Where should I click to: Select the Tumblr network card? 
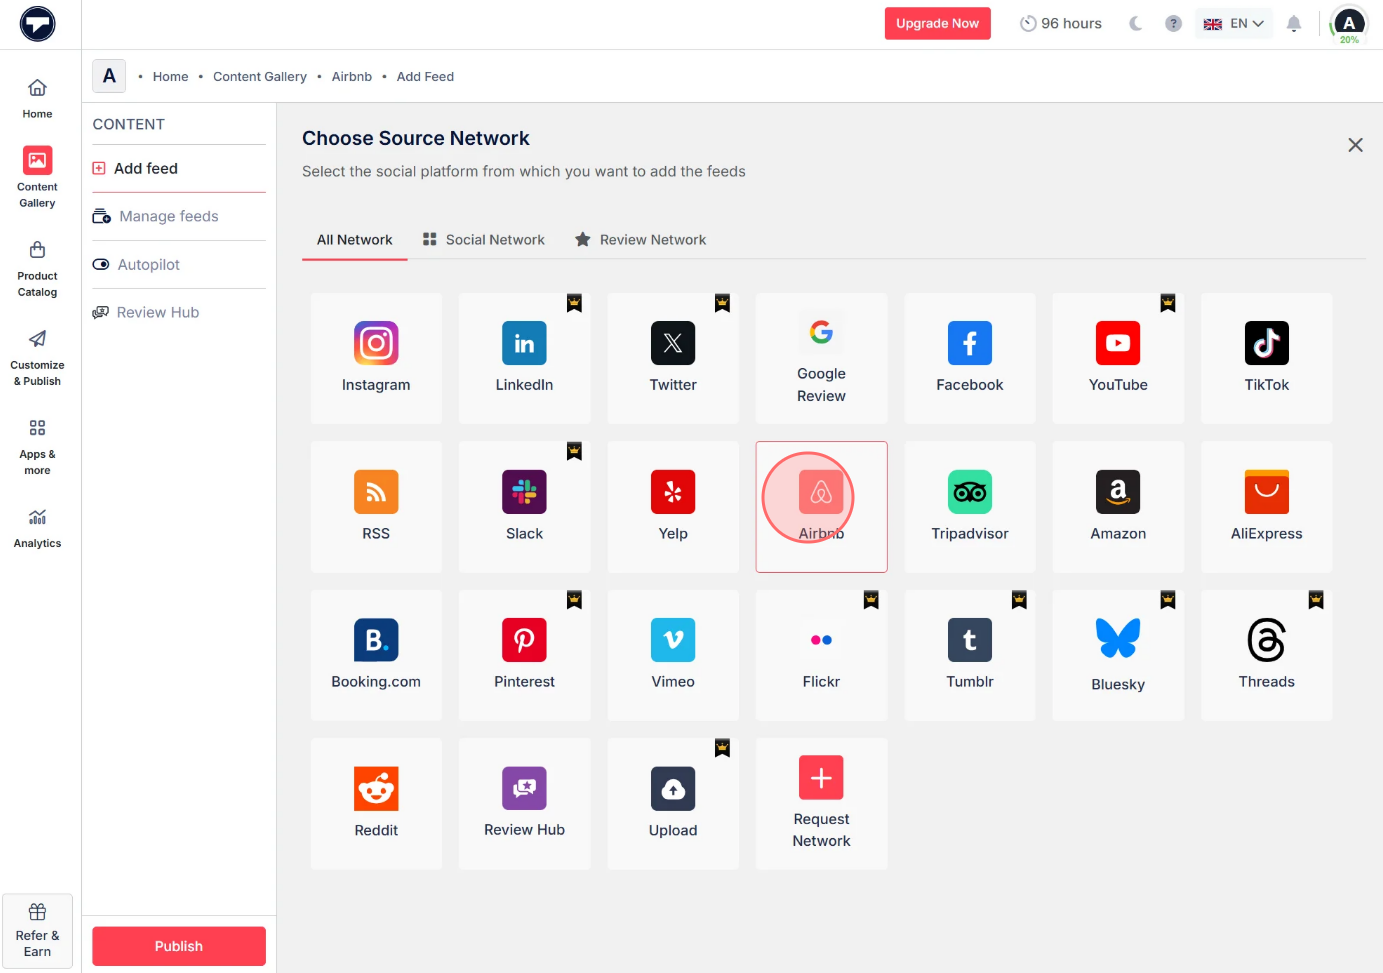point(970,655)
